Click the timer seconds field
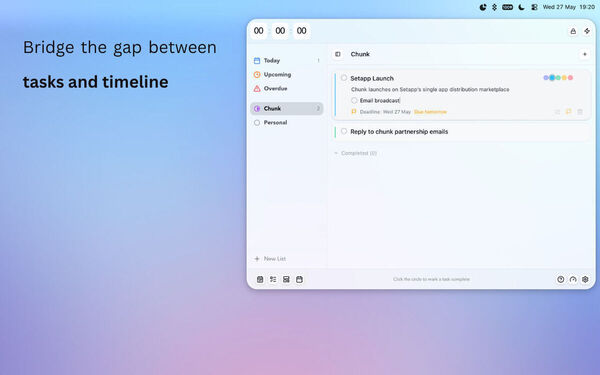 (302, 31)
